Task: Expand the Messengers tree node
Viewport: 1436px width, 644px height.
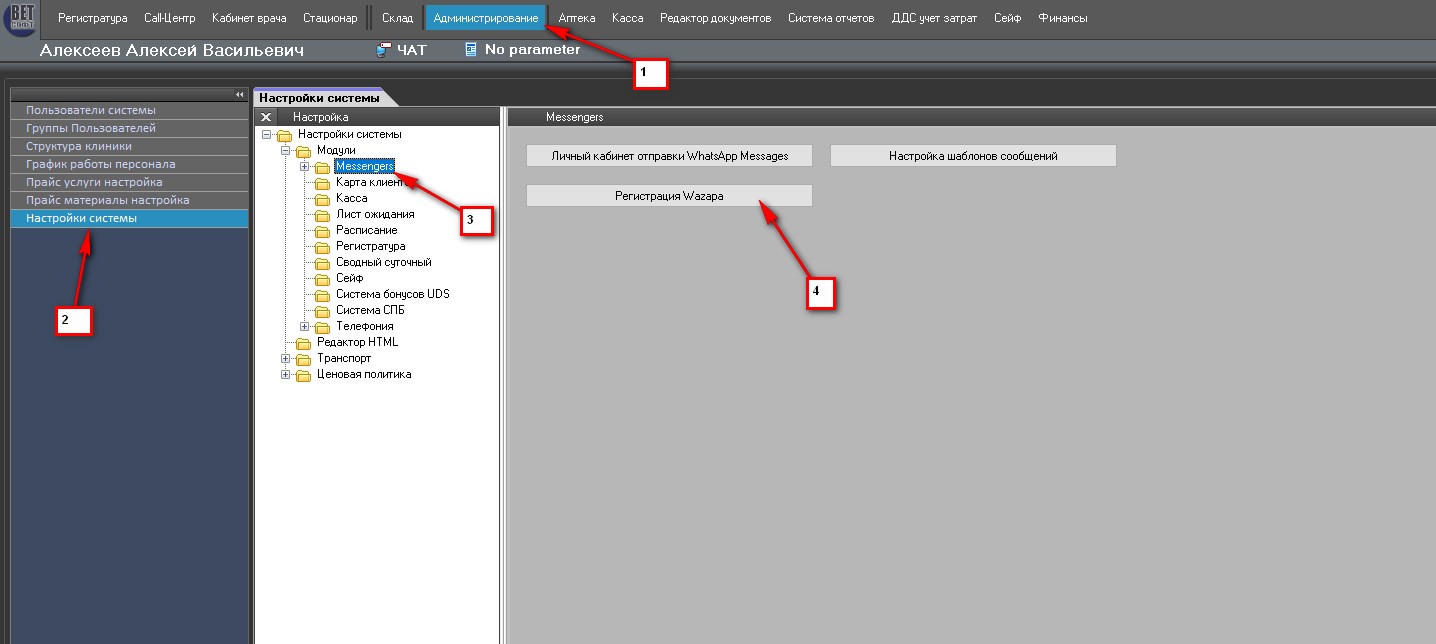Action: click(305, 167)
